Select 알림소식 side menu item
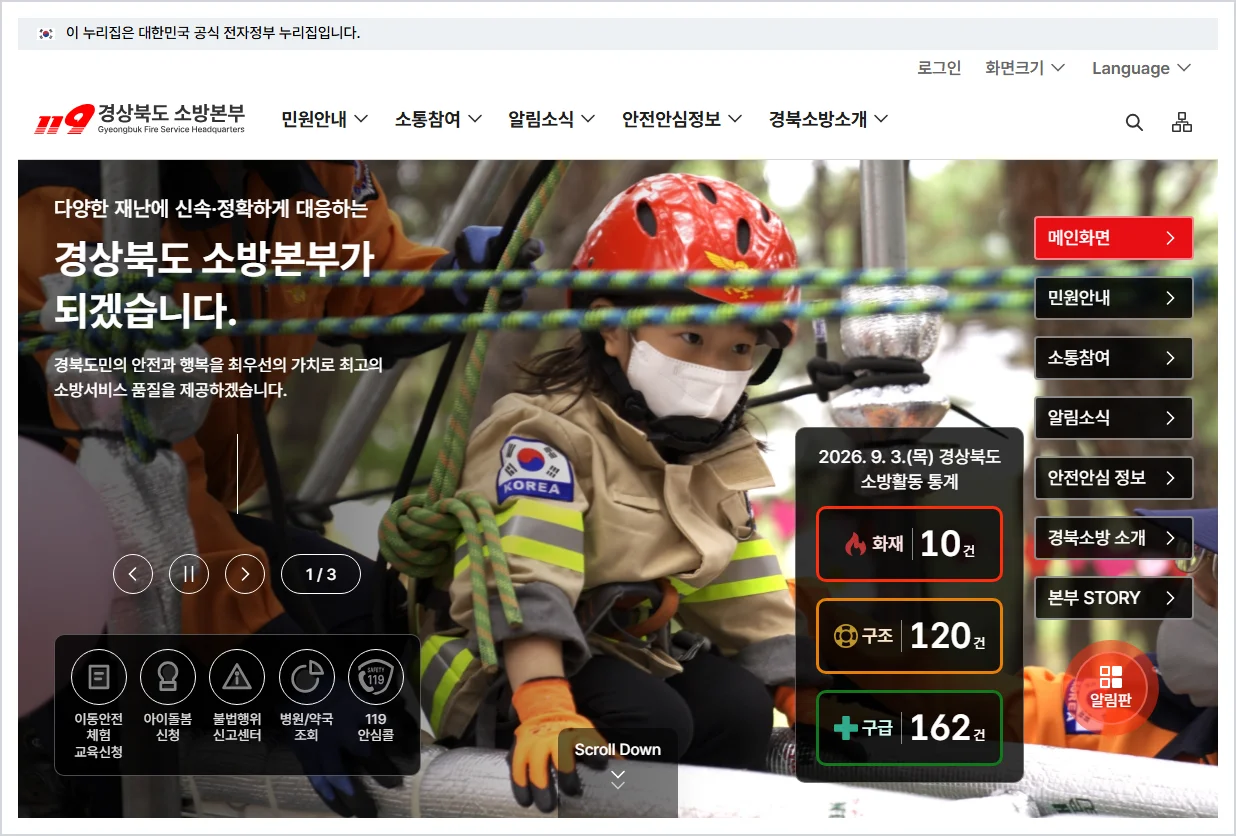1236x836 pixels. [1113, 418]
